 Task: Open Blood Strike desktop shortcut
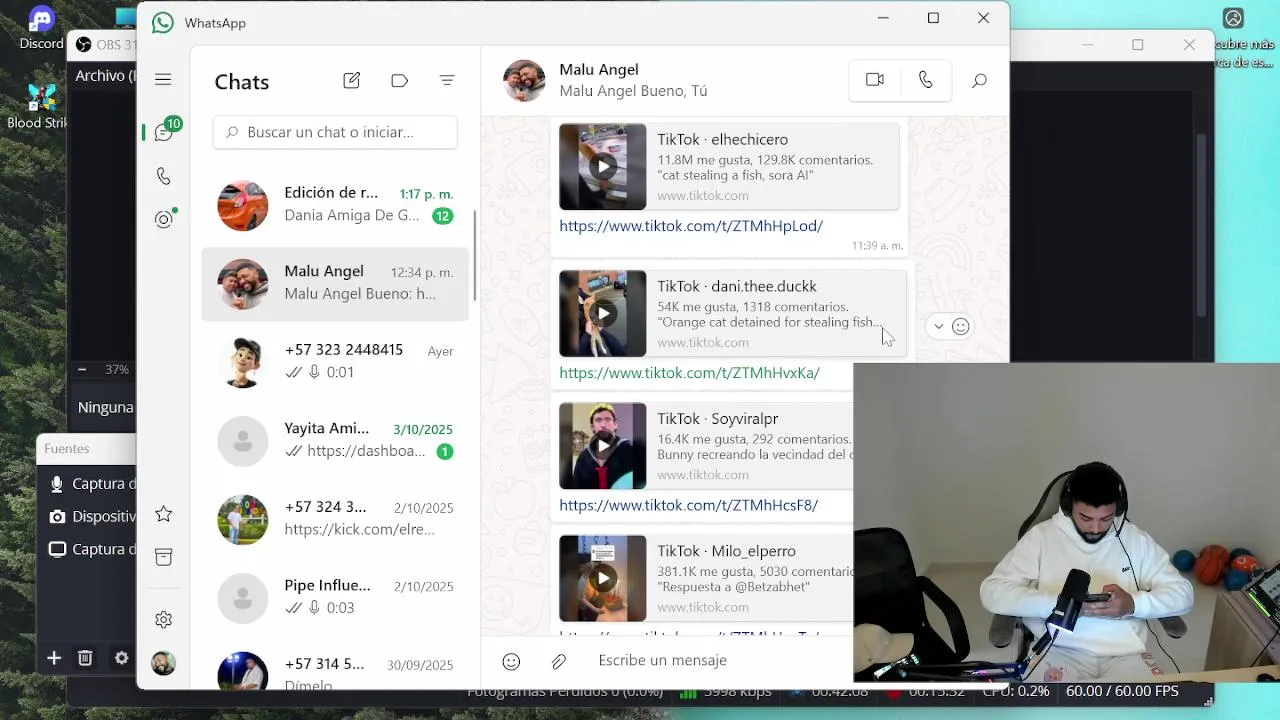pos(38,106)
